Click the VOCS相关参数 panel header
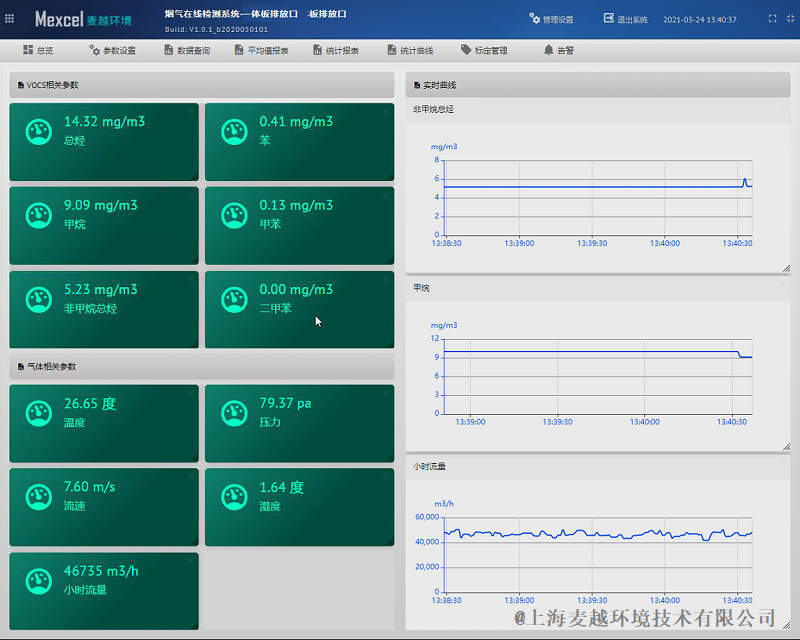The width and height of the screenshot is (800, 640). pos(202,85)
